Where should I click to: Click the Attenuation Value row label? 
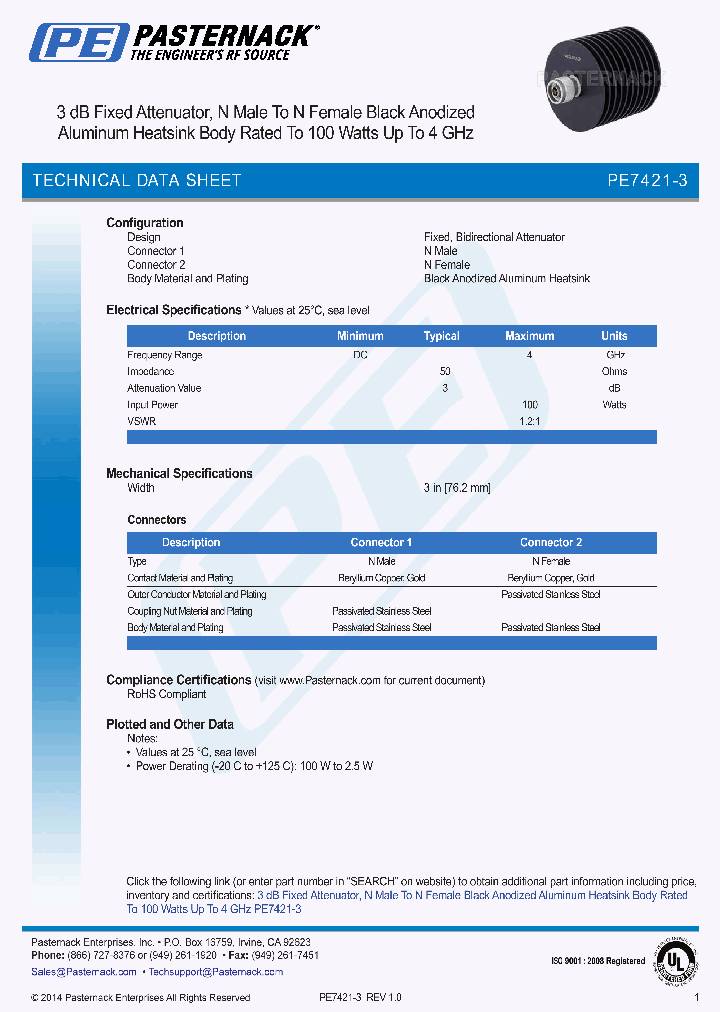164,388
